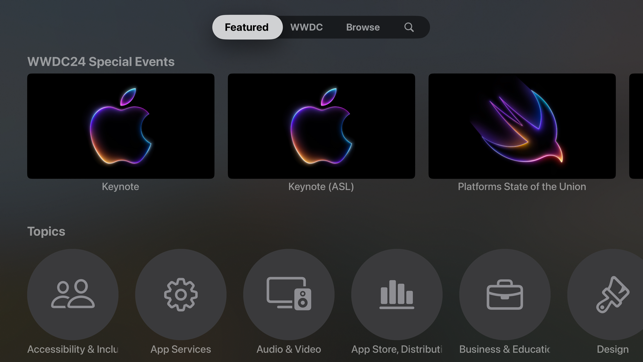Select the App Store bar chart icon
Viewport: 643px width, 362px height.
tap(397, 294)
